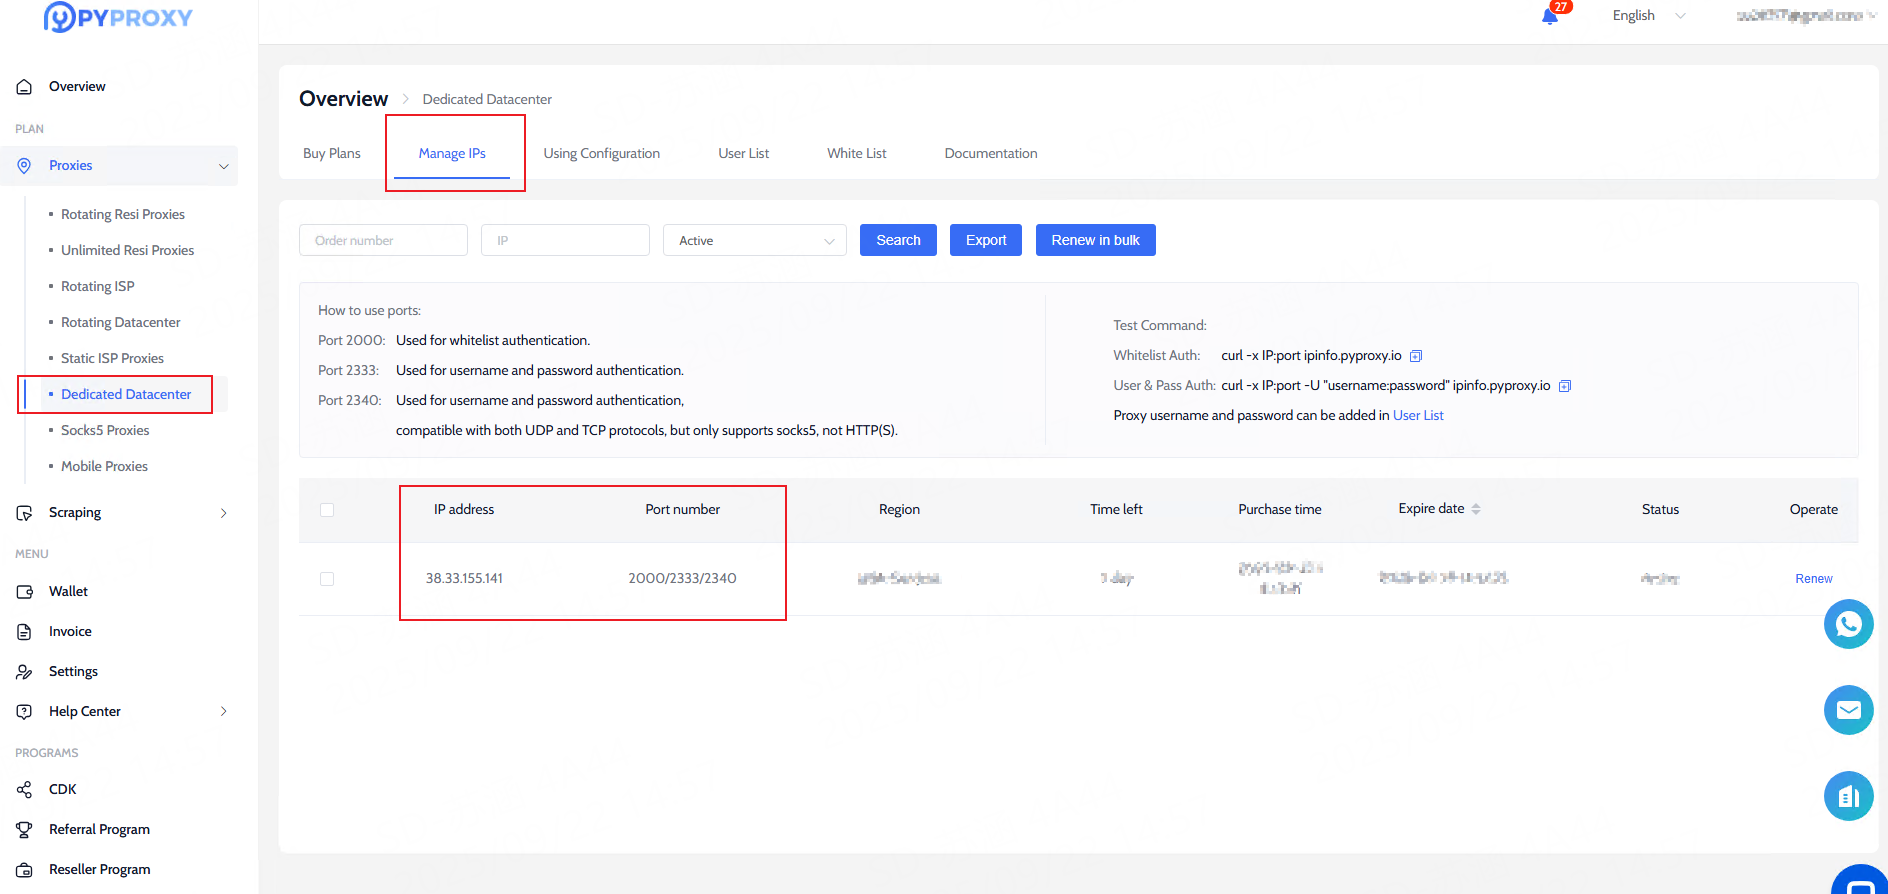This screenshot has height=894, width=1888.
Task: Select all rows with header checkbox
Action: click(327, 510)
